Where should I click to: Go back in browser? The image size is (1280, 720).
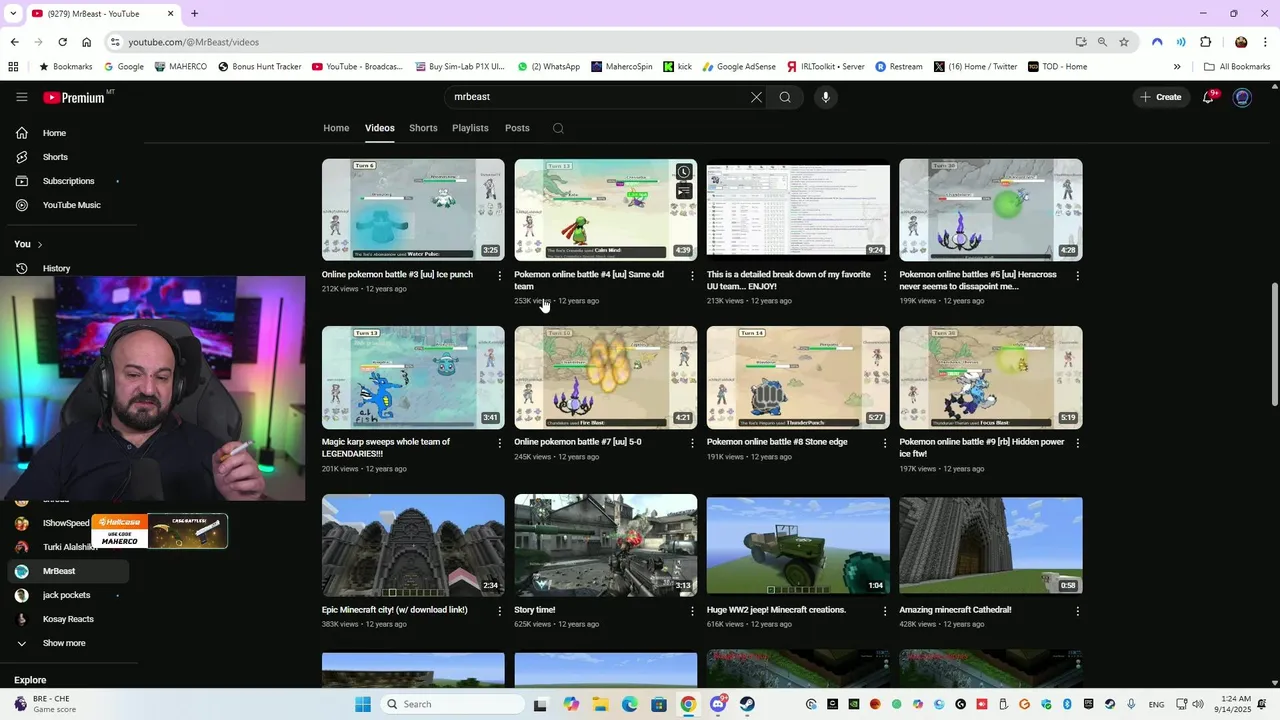(14, 42)
